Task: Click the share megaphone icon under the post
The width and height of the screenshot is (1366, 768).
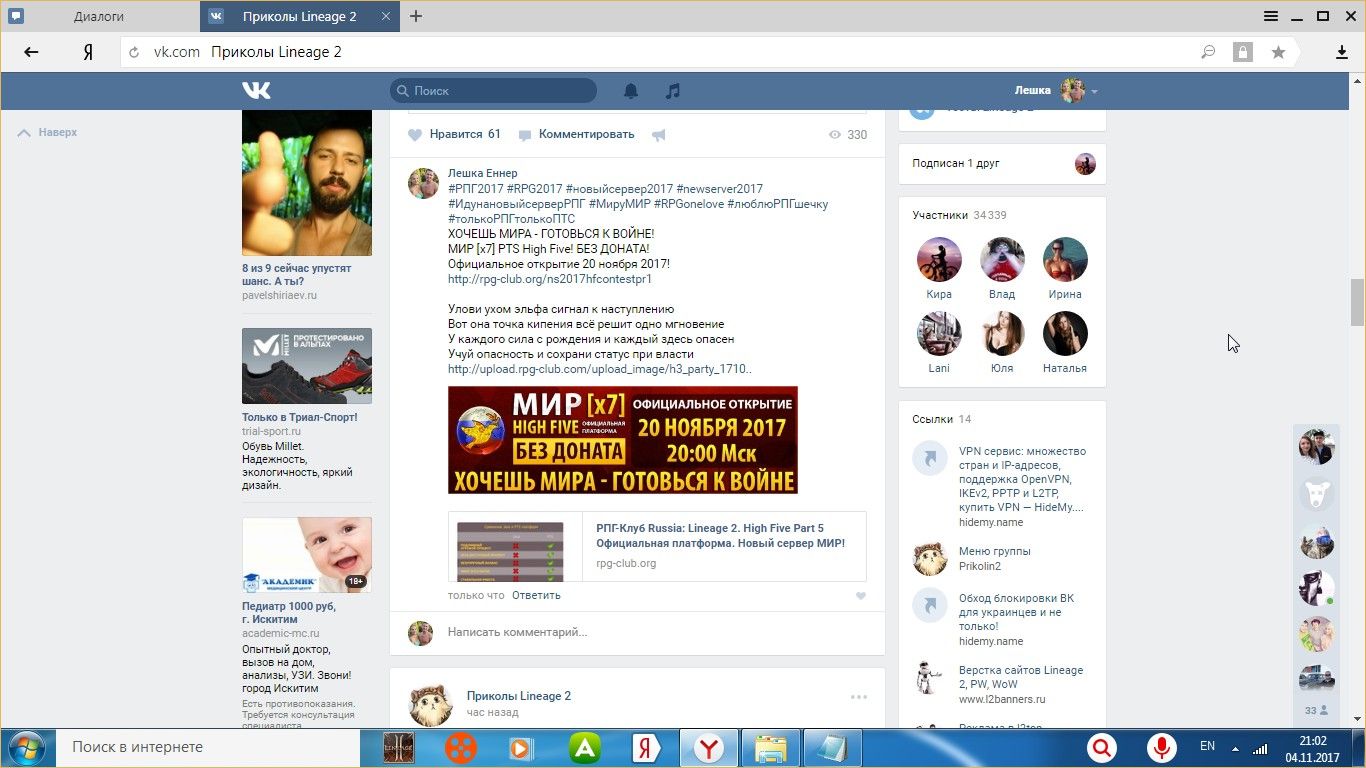Action: (x=658, y=135)
